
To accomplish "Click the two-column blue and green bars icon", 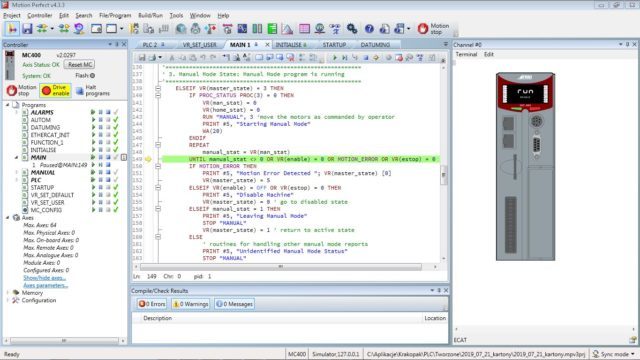I will [257, 29].
